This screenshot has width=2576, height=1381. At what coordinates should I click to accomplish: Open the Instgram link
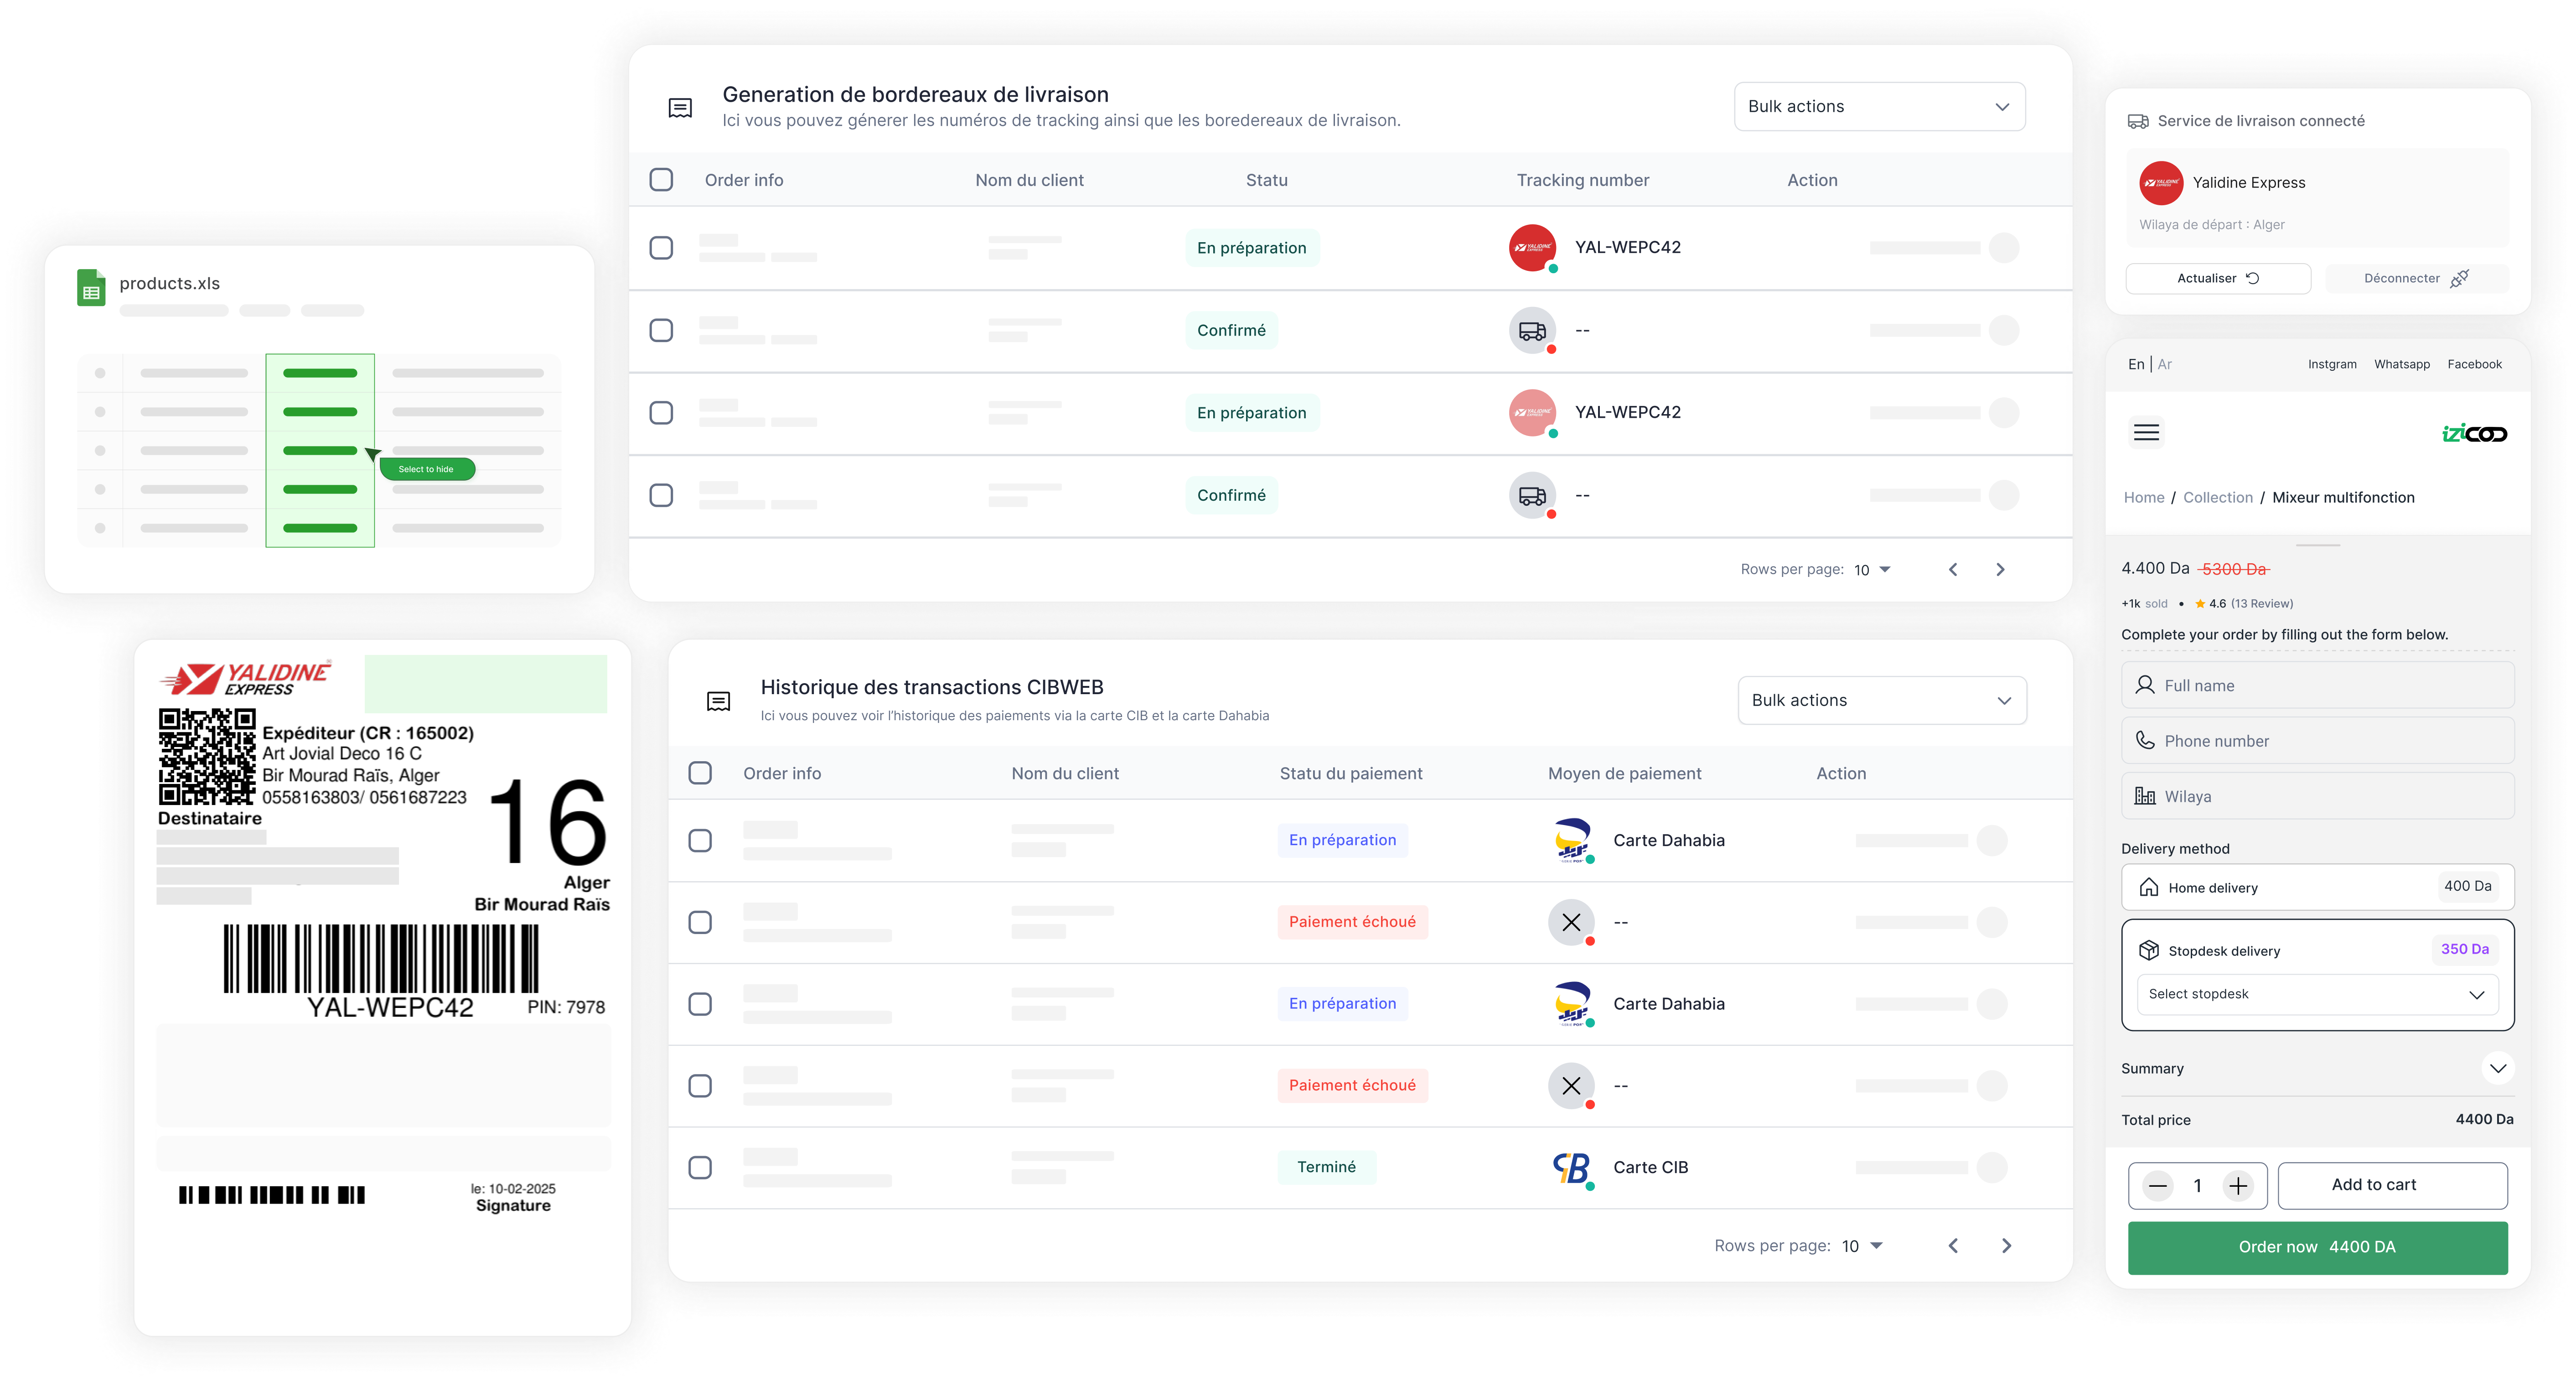[x=2332, y=365]
